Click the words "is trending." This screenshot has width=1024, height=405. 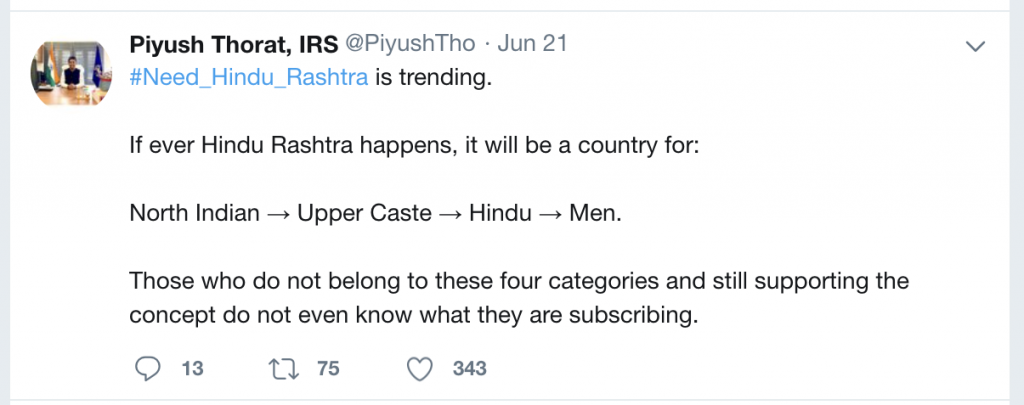click(433, 78)
